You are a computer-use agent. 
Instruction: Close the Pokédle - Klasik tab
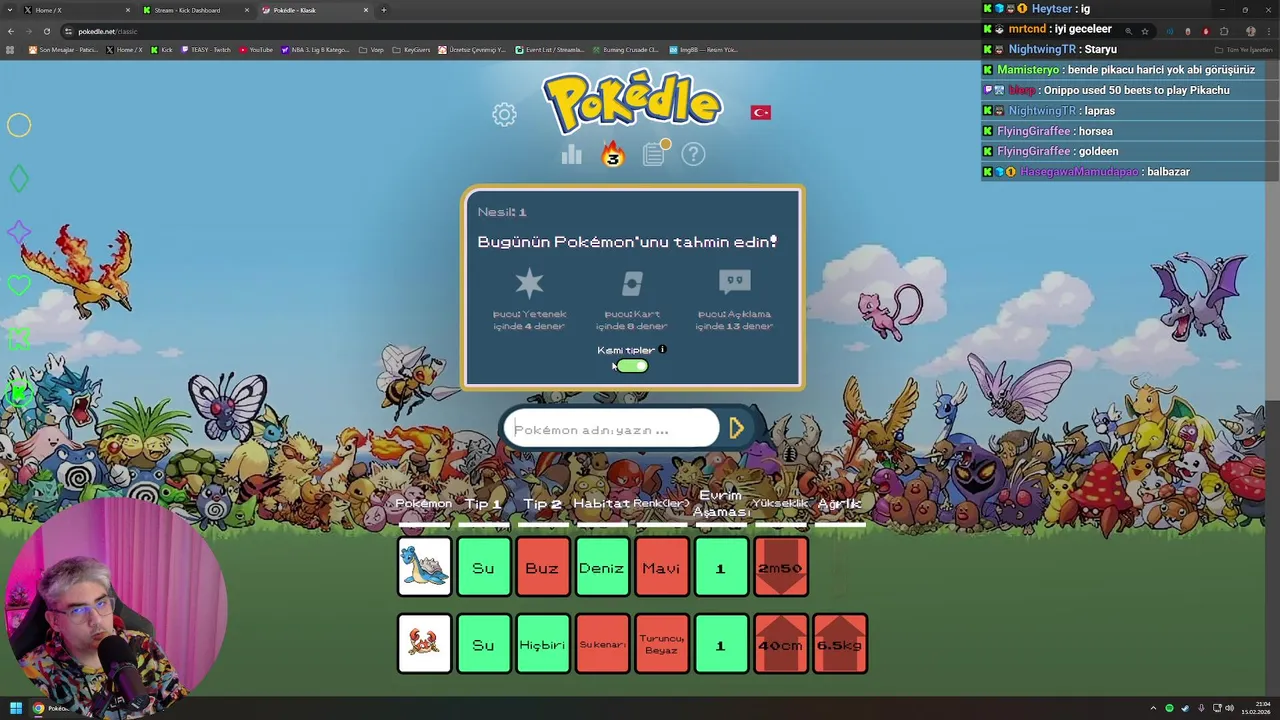pos(366,10)
